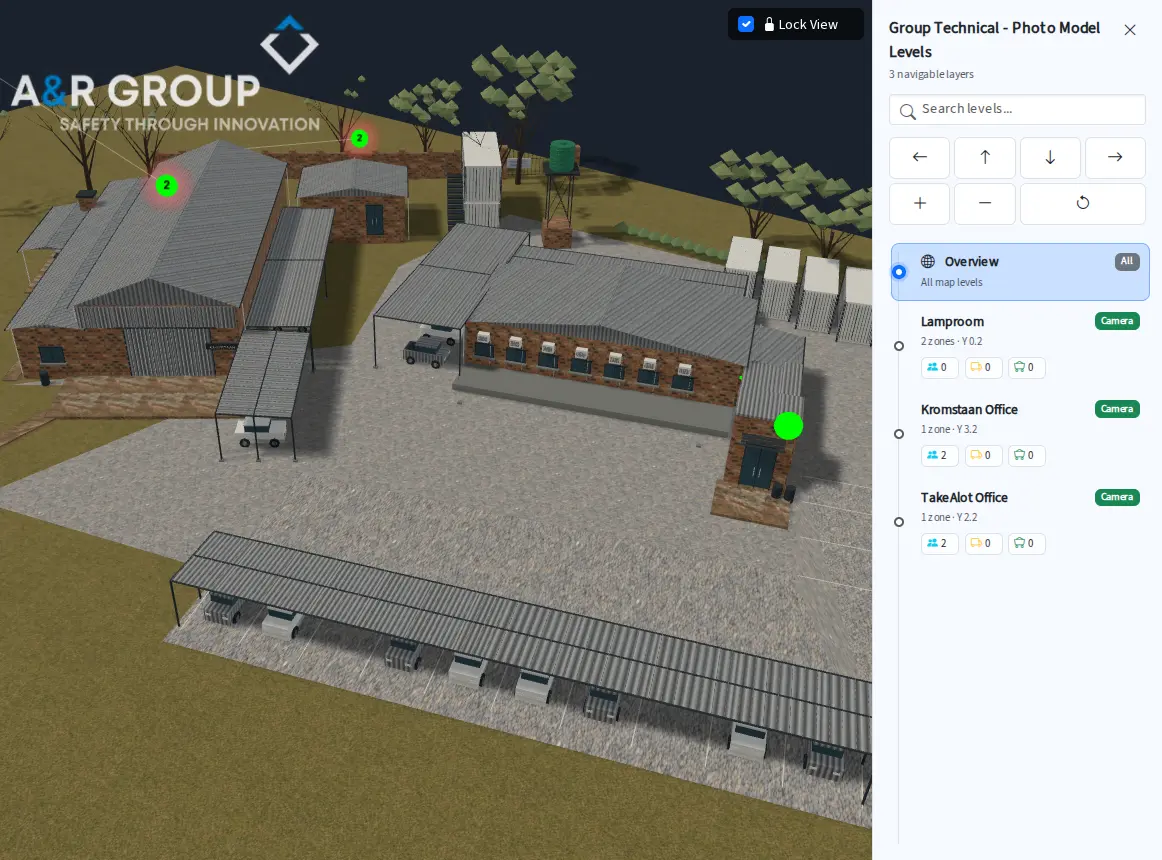The height and width of the screenshot is (860, 1162).
Task: Click green marker 2 near the tree
Action: click(359, 138)
